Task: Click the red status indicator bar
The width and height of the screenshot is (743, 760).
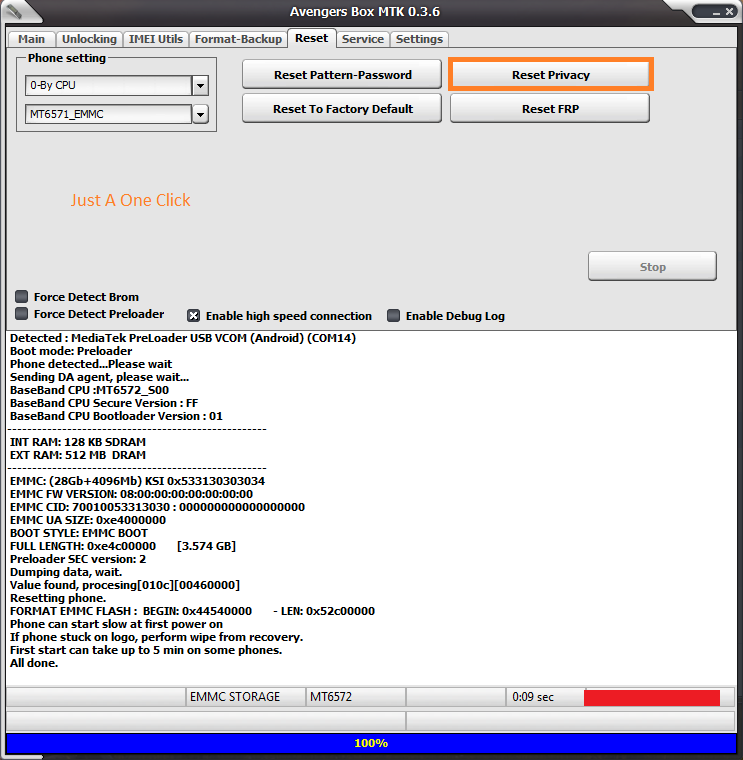Action: point(652,697)
